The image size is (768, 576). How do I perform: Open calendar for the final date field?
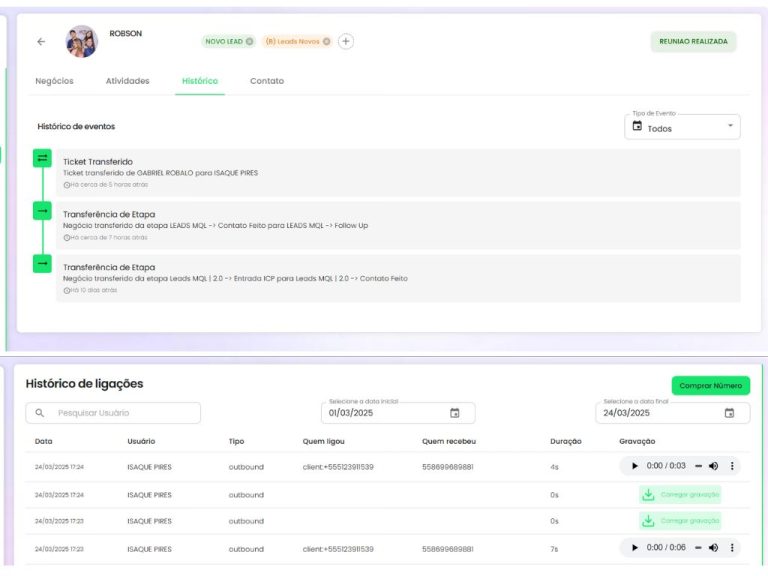click(729, 413)
